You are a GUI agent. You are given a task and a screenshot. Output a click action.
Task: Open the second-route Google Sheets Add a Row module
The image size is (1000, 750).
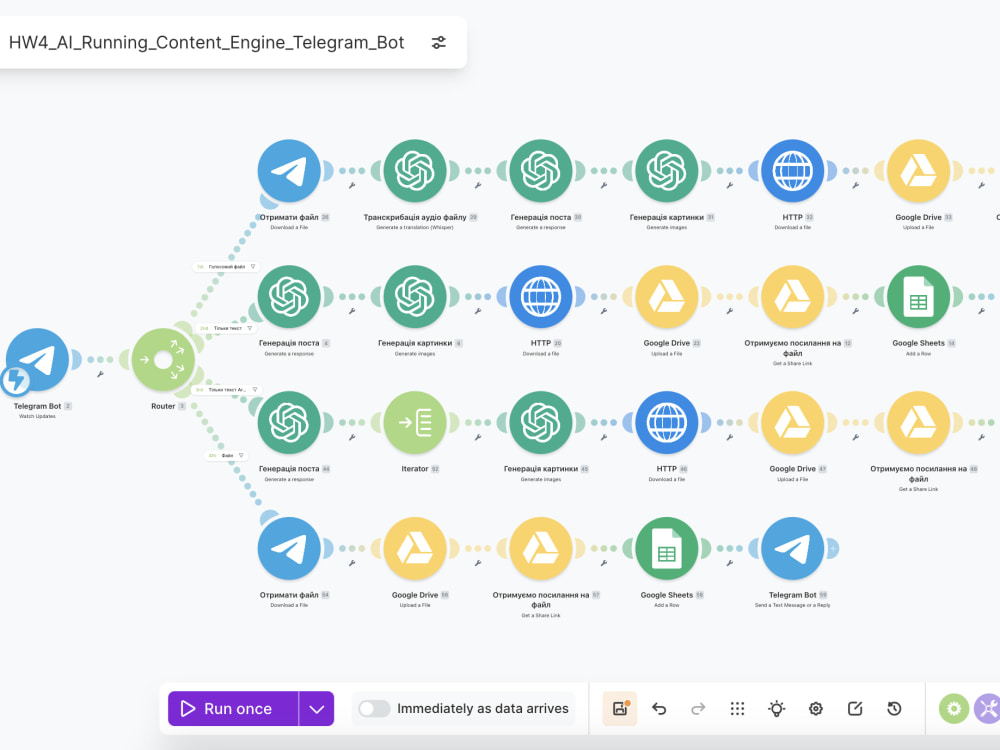tap(918, 297)
